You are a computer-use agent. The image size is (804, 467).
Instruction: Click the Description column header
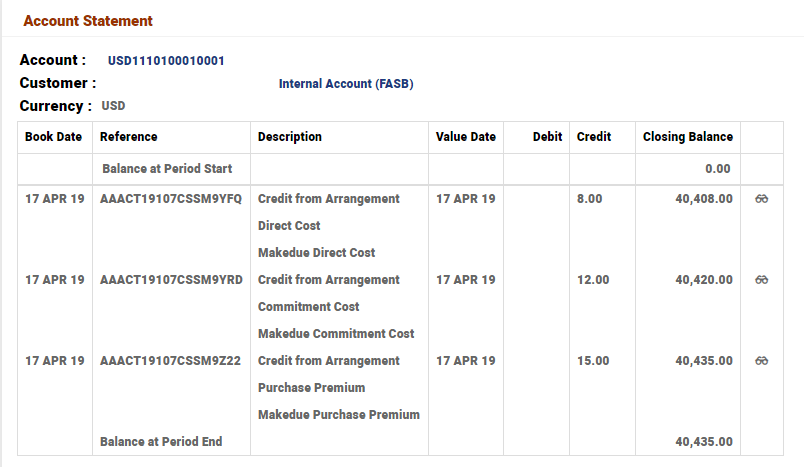(x=290, y=137)
